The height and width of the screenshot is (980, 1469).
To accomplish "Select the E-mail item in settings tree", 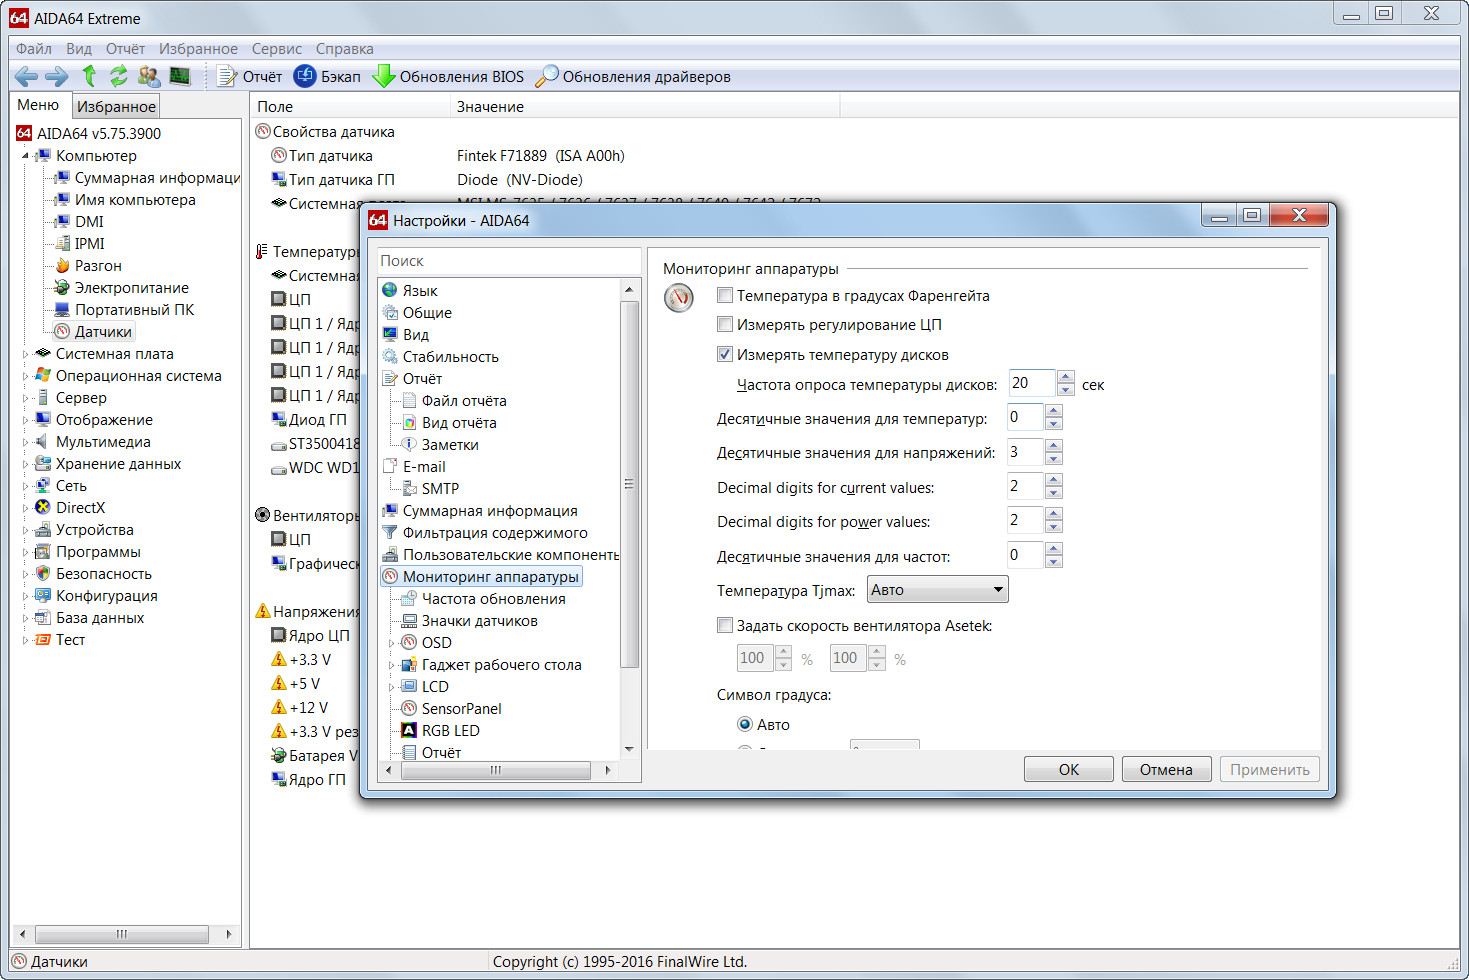I will (x=414, y=466).
